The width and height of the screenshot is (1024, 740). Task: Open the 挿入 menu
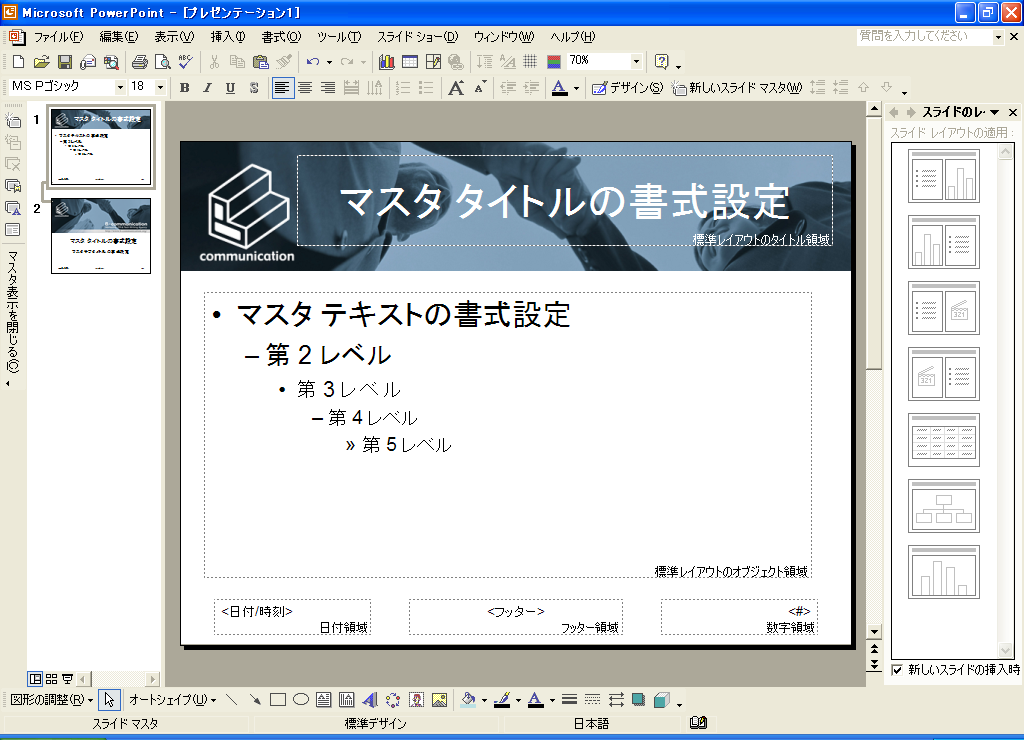(227, 37)
